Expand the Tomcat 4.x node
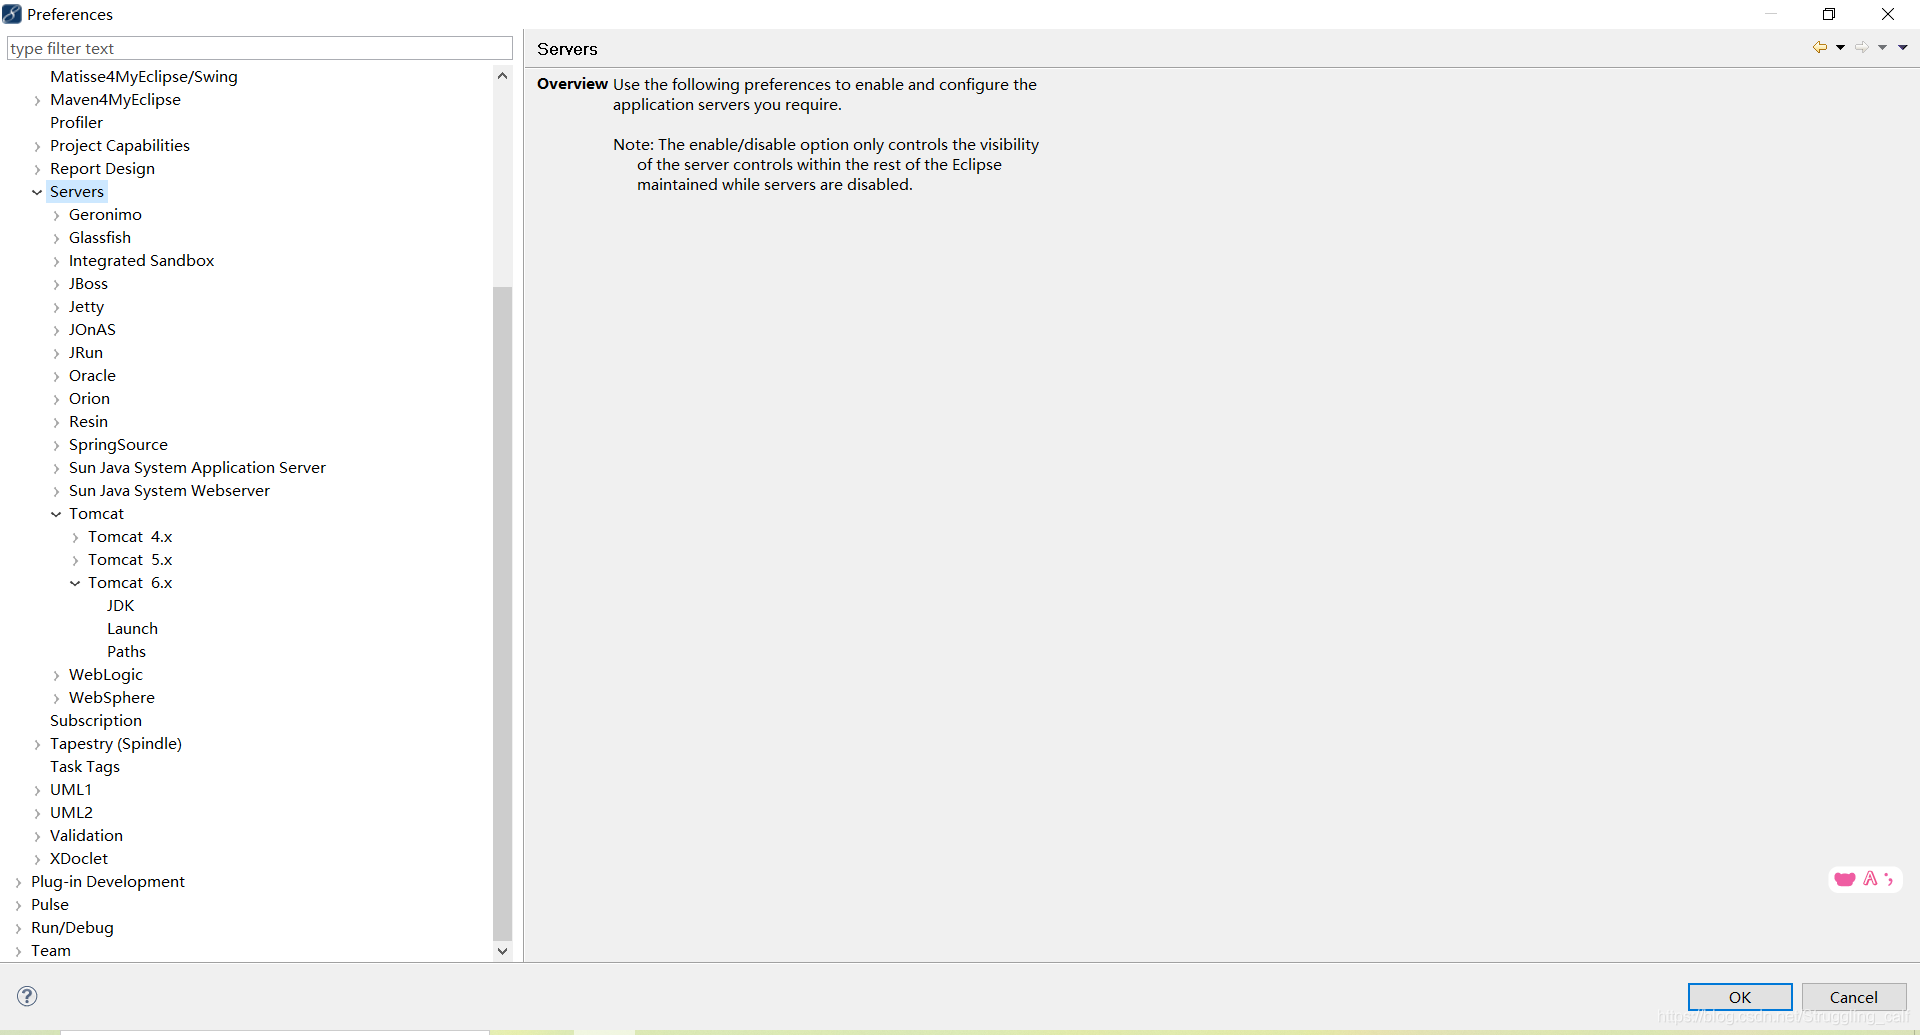The image size is (1920, 1035). [x=75, y=537]
